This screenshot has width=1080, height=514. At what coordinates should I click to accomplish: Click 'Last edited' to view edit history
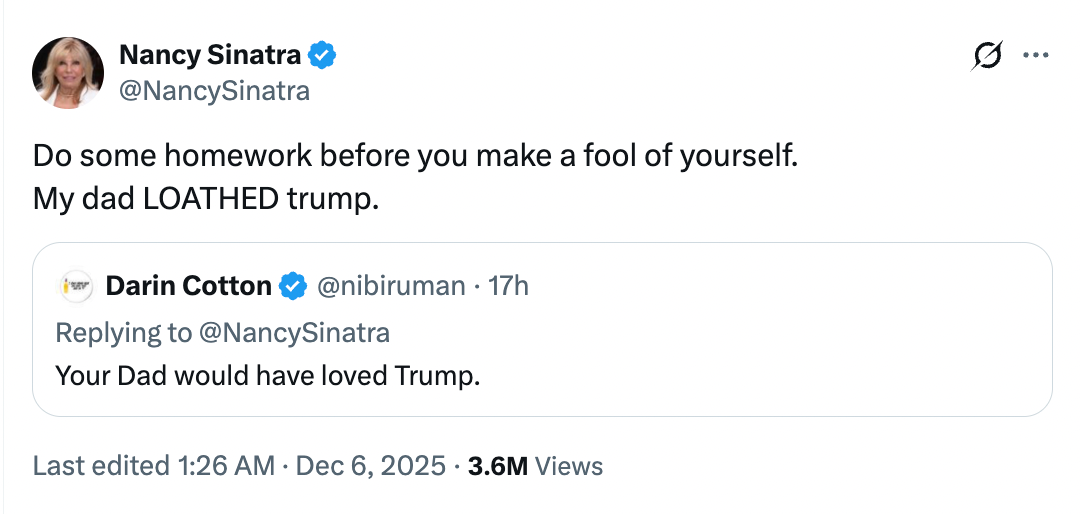click(100, 466)
